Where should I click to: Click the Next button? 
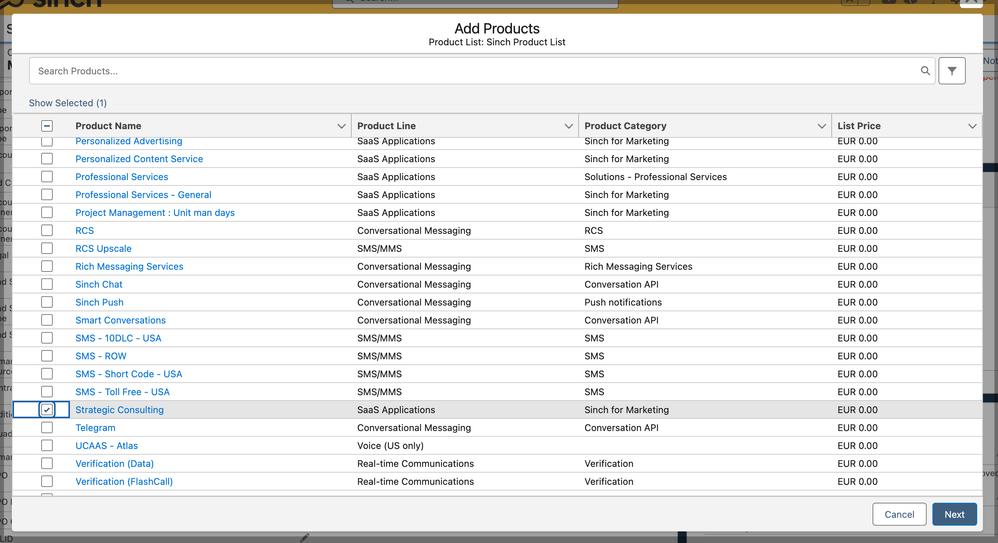point(954,514)
